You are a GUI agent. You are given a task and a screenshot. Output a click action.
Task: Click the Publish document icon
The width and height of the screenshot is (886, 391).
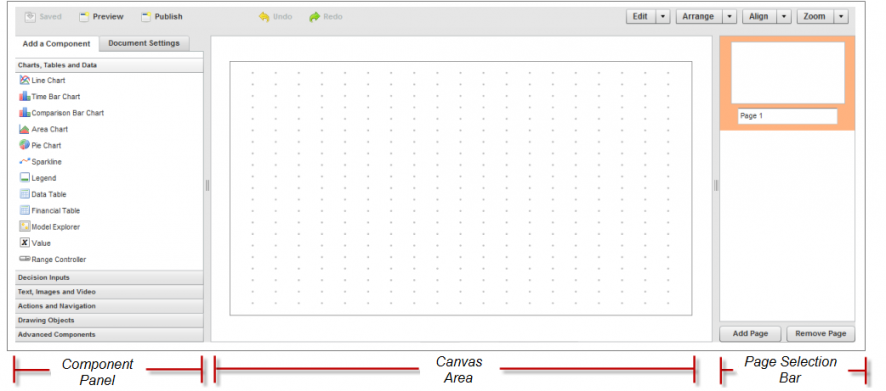tap(146, 17)
